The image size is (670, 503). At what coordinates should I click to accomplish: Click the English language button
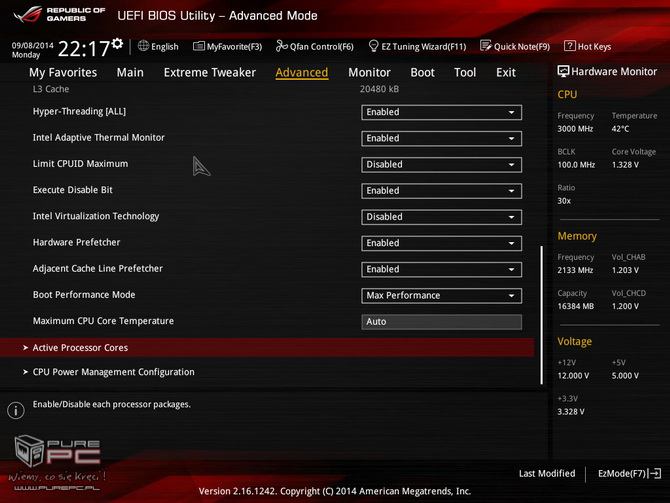coord(158,46)
